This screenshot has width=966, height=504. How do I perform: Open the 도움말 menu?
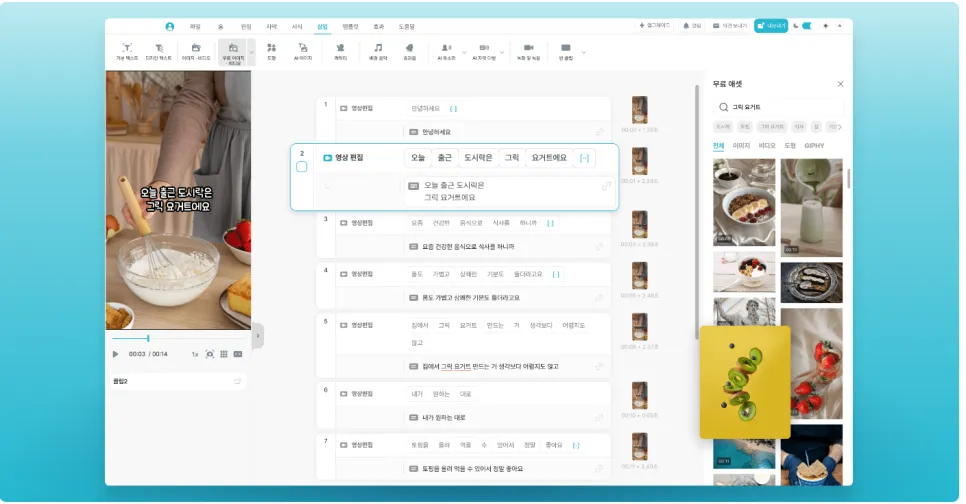(x=406, y=26)
